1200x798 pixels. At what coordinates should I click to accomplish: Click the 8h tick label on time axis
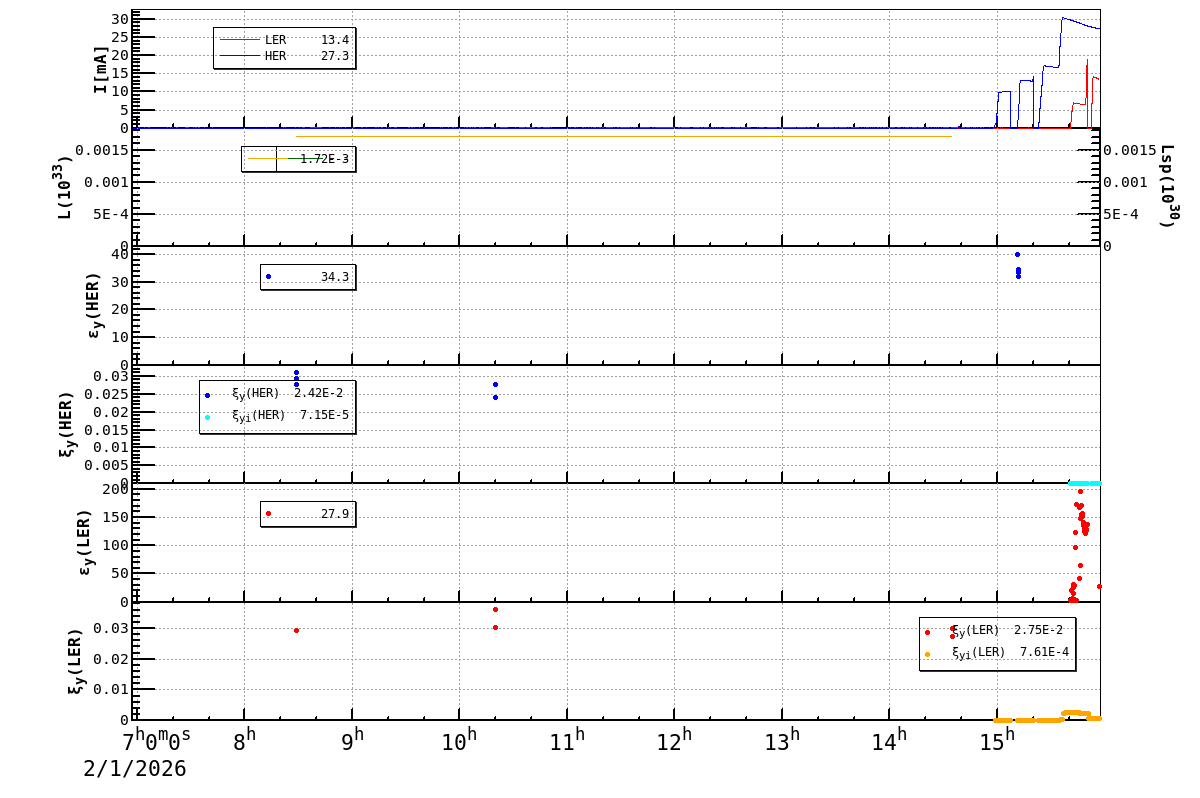point(245,739)
